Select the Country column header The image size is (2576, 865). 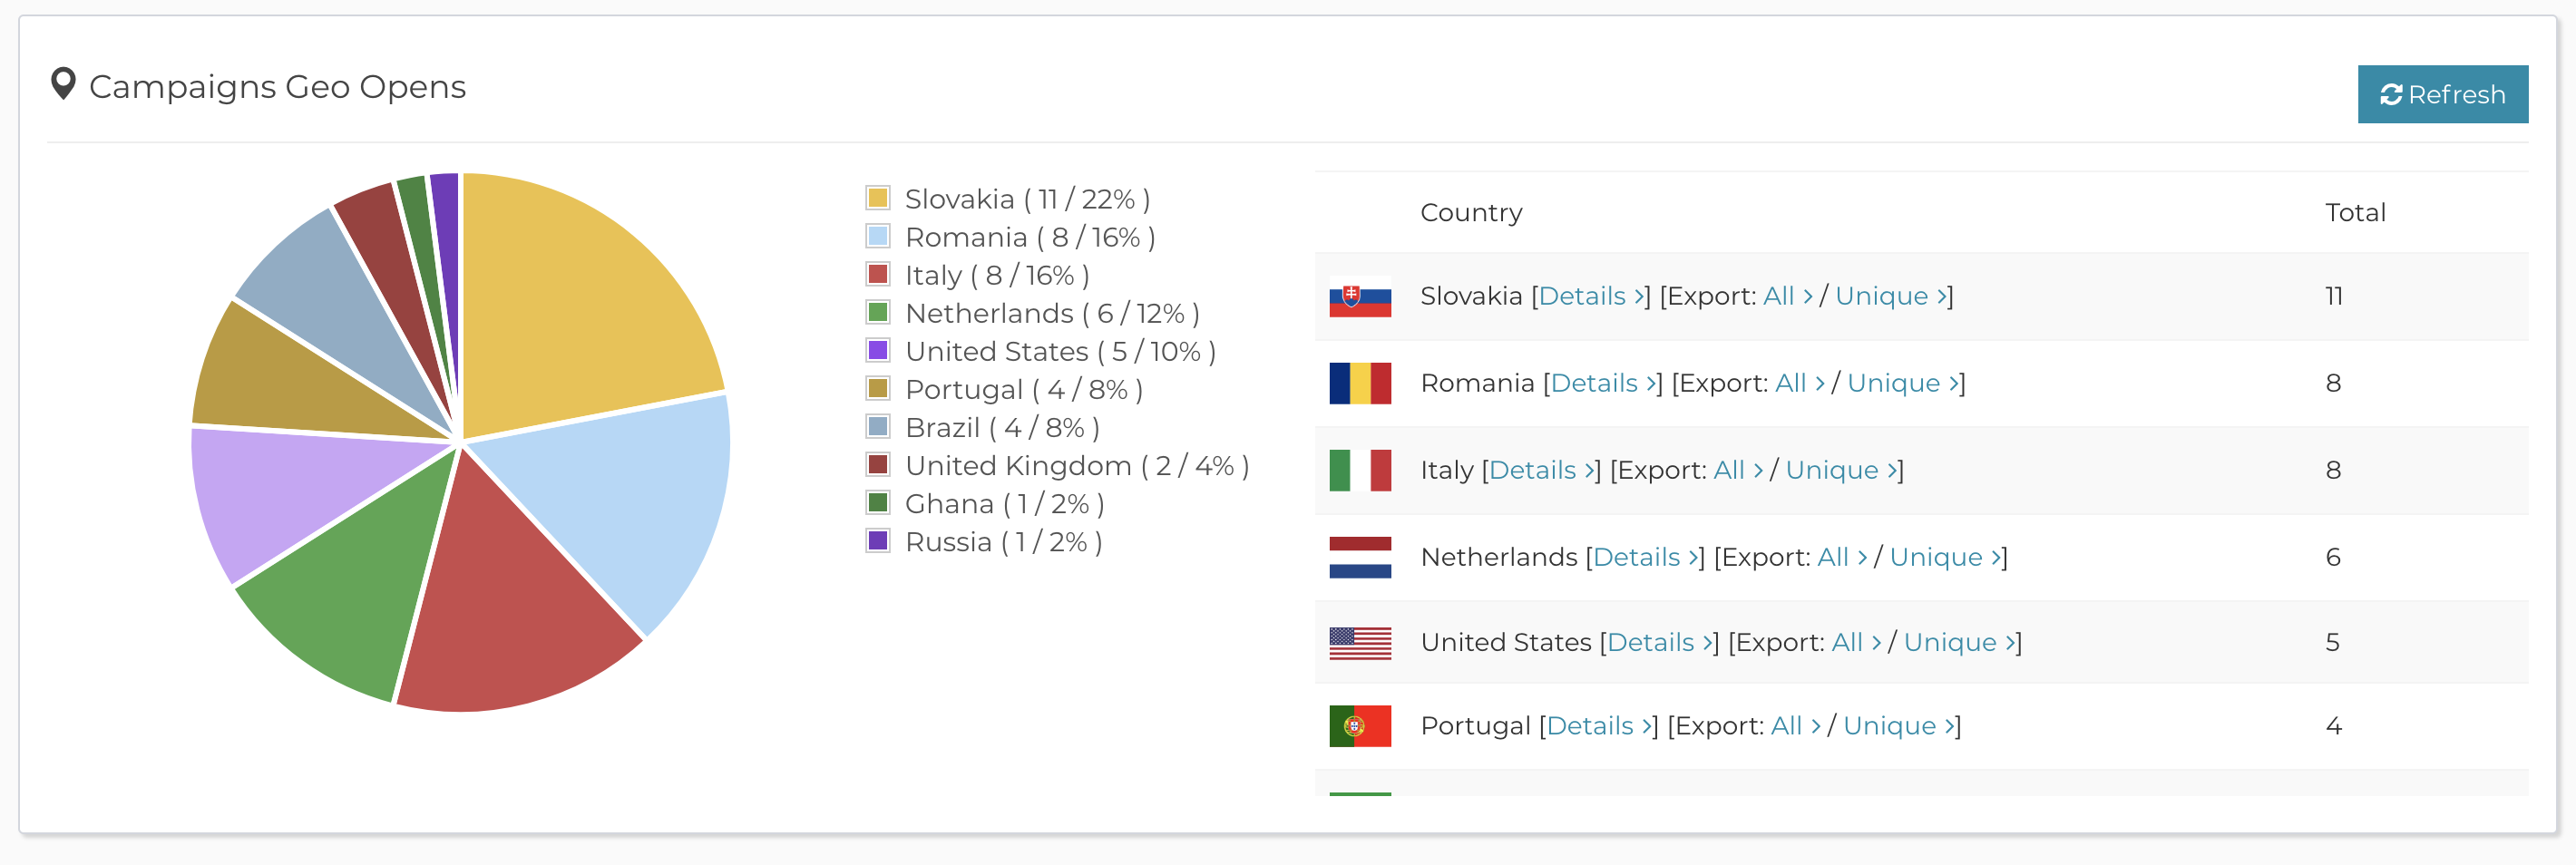[x=1471, y=212]
